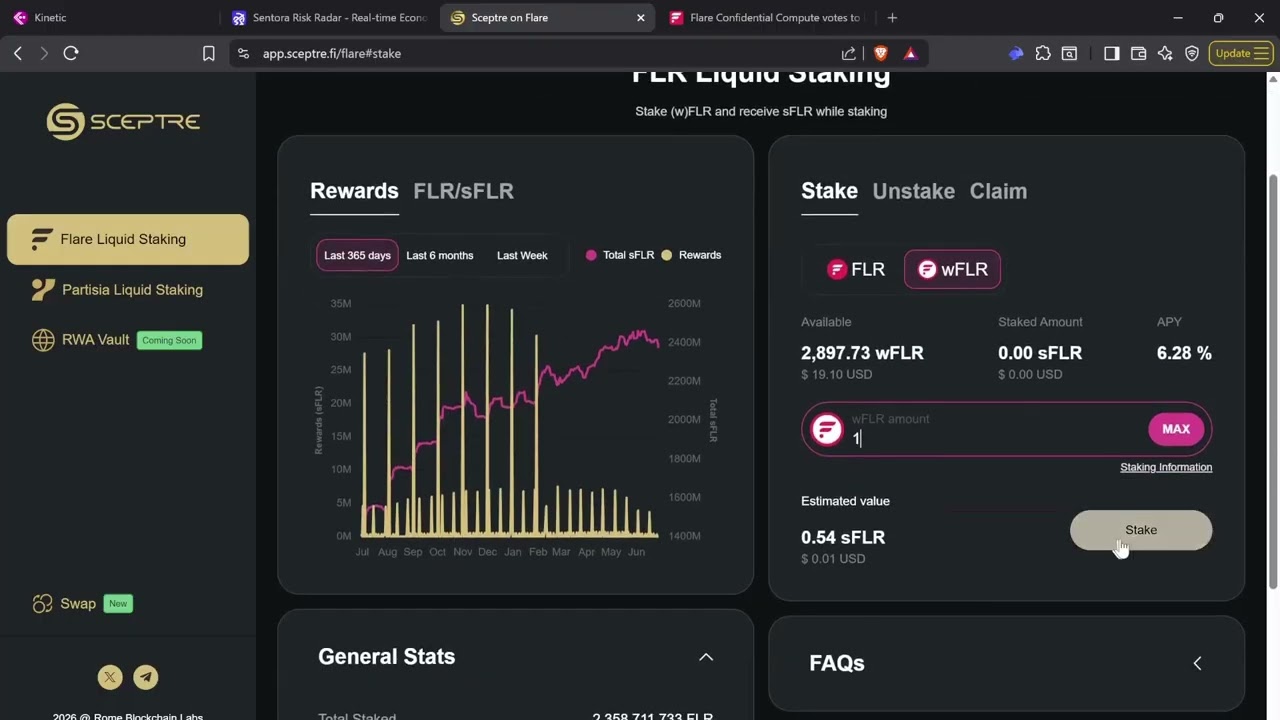Switch to the Flare Confidential Compute tab
The width and height of the screenshot is (1280, 720).
[766, 18]
